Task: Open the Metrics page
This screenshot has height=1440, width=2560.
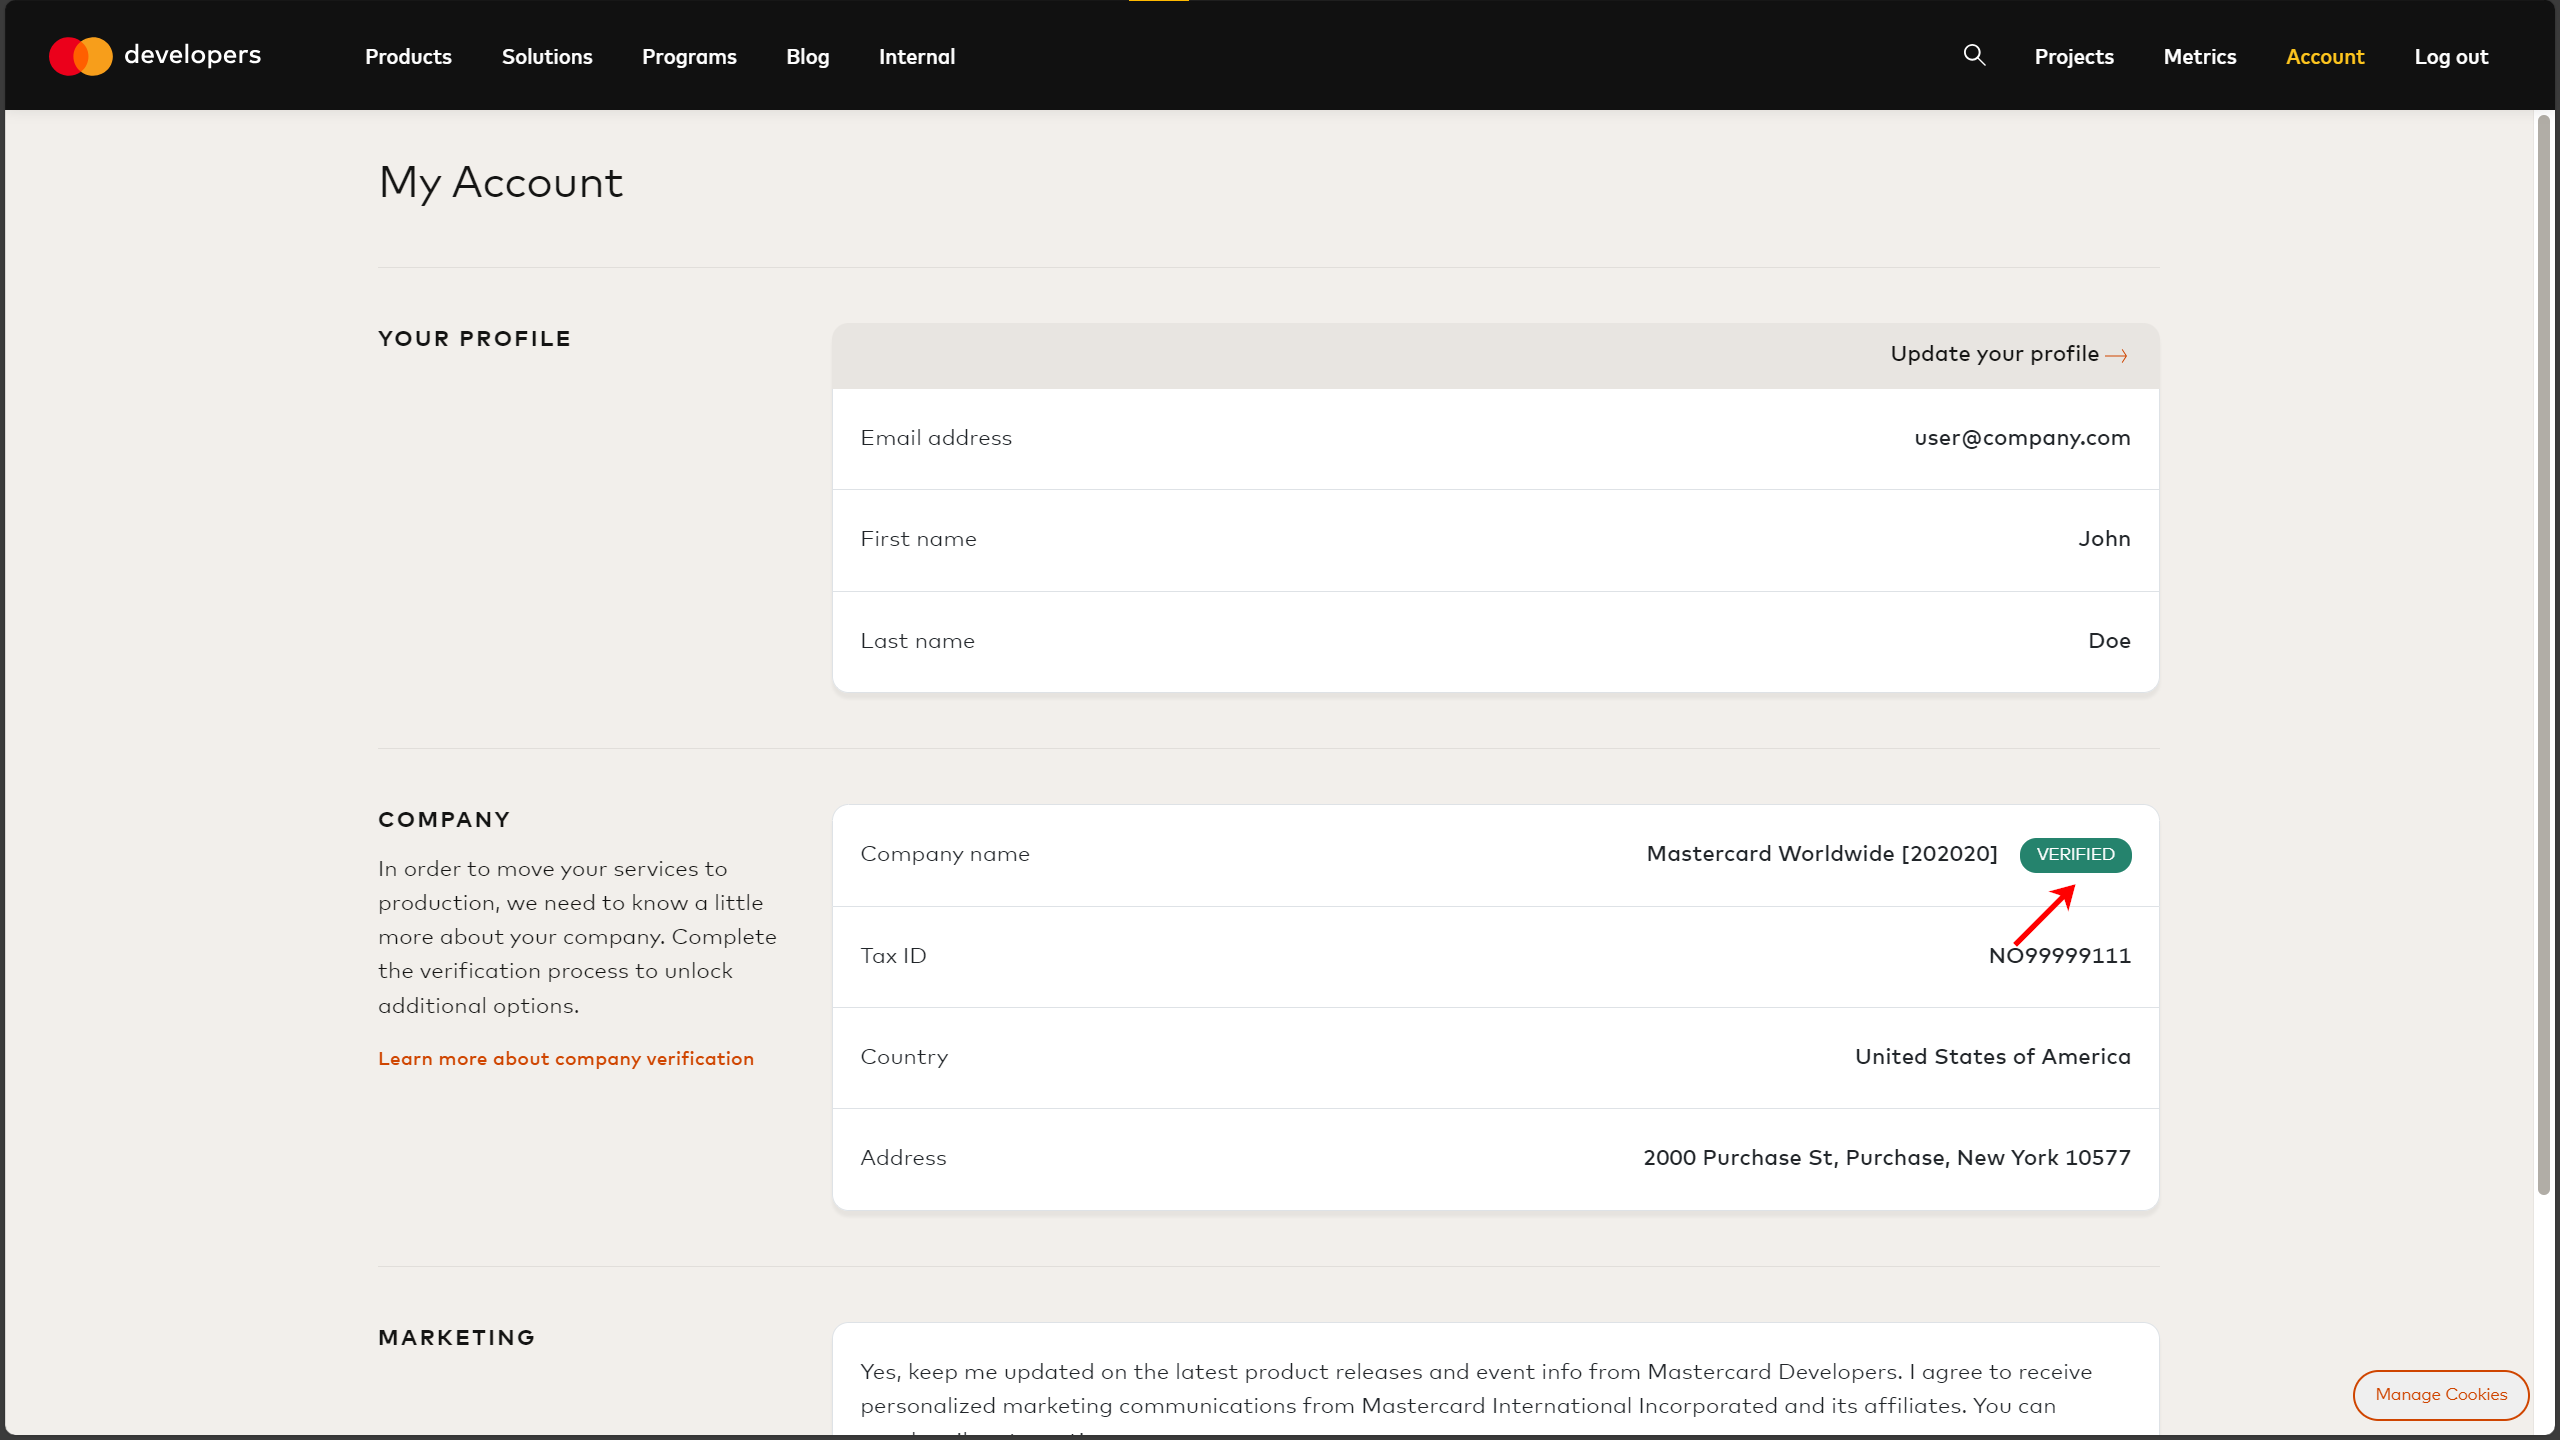Action: coord(2199,57)
